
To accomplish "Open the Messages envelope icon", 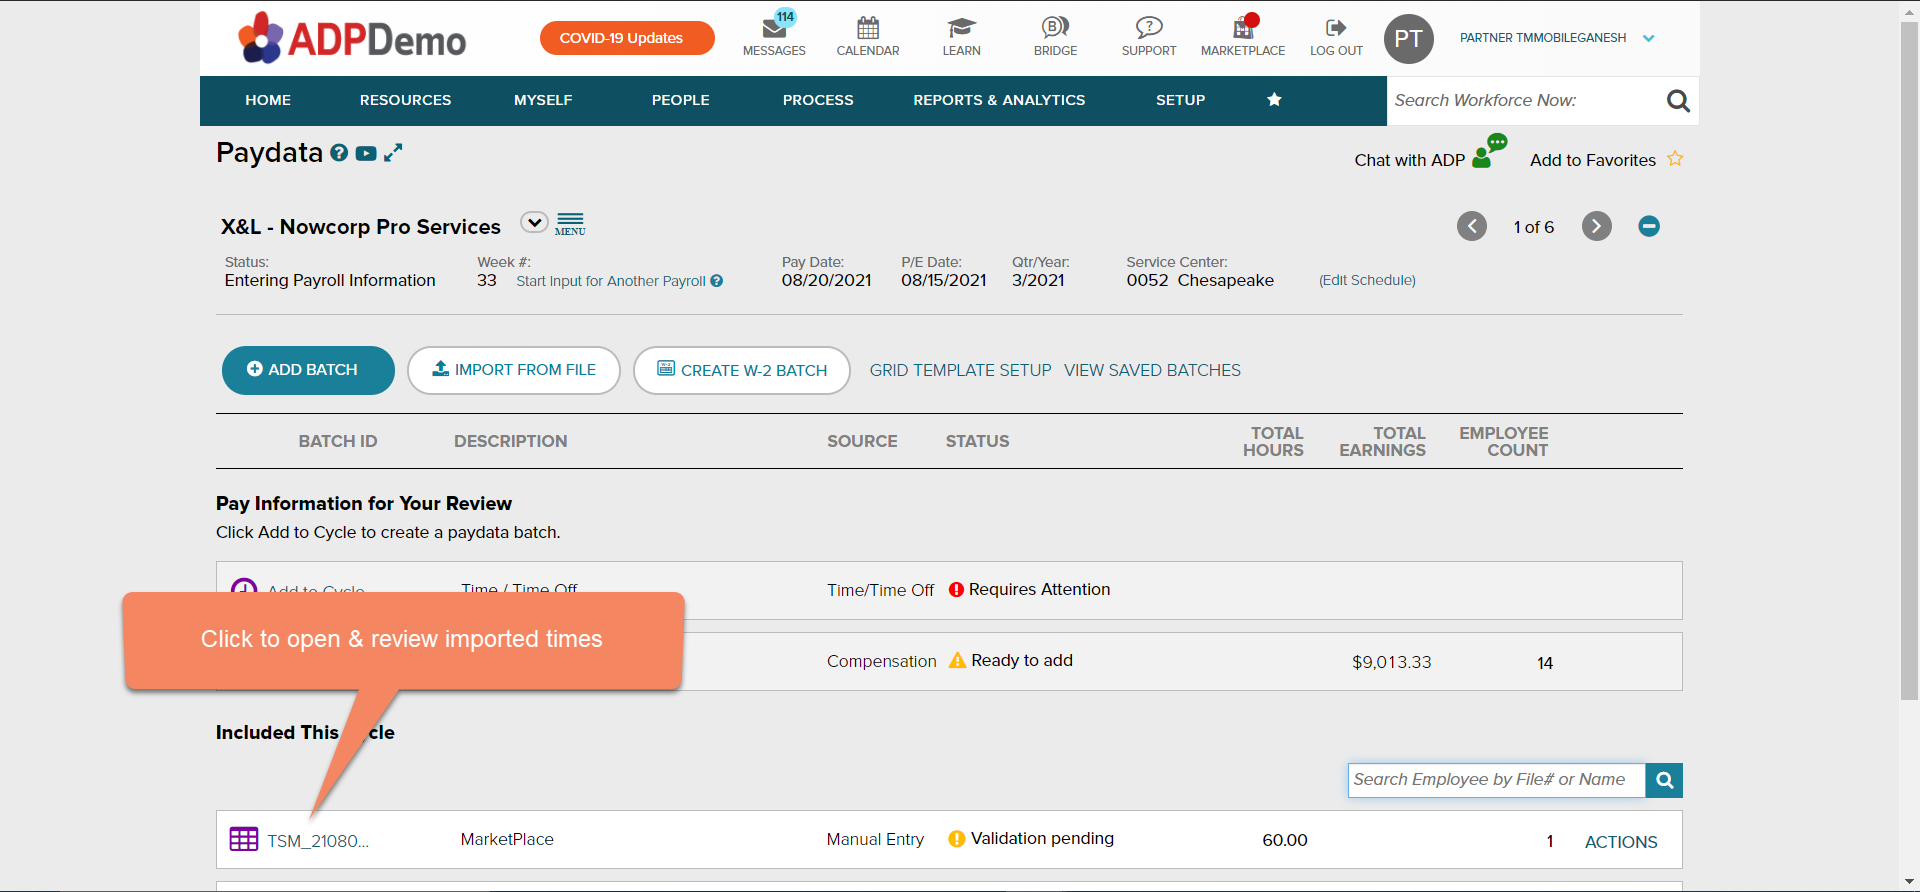I will tap(773, 29).
